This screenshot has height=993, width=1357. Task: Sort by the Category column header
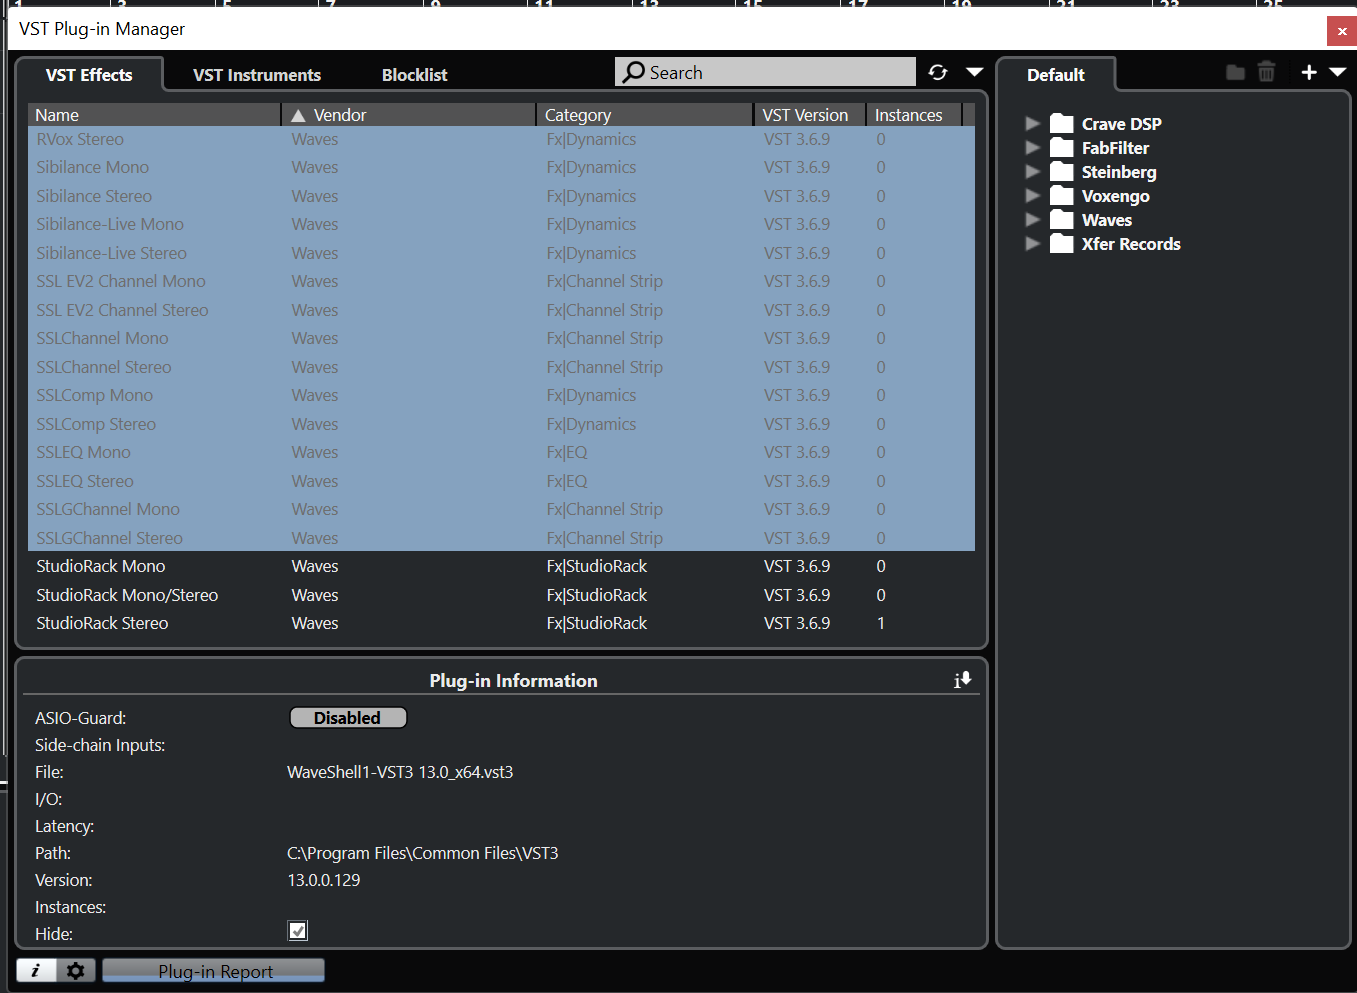[x=644, y=115]
